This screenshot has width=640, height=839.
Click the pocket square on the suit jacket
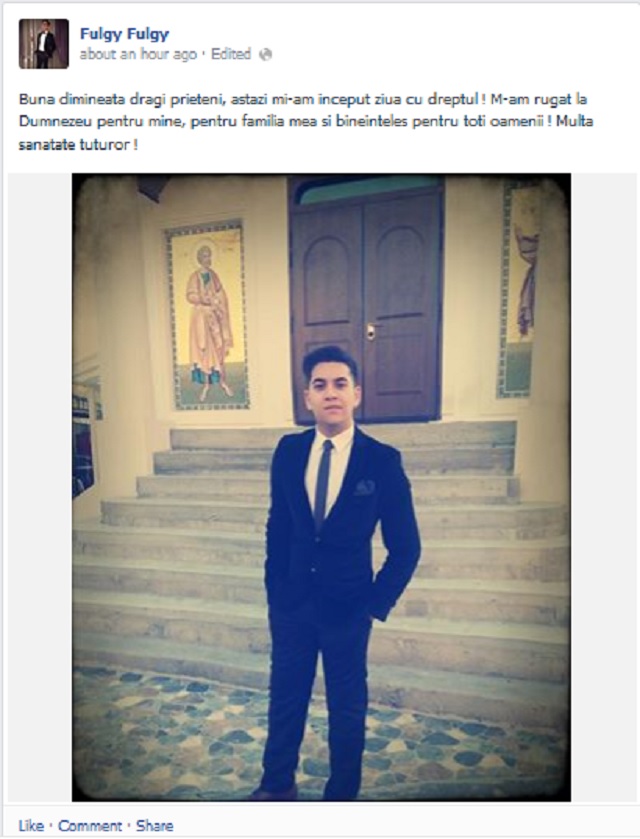(x=364, y=487)
